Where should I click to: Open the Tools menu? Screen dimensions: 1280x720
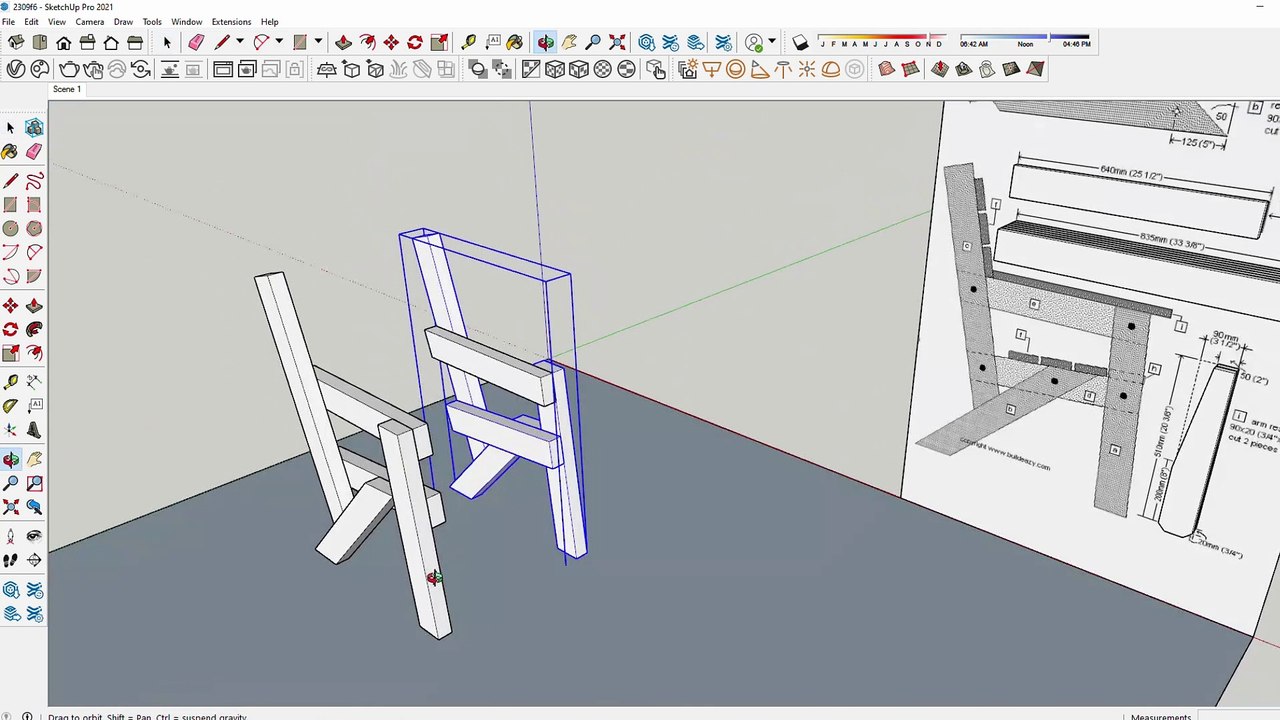152,21
